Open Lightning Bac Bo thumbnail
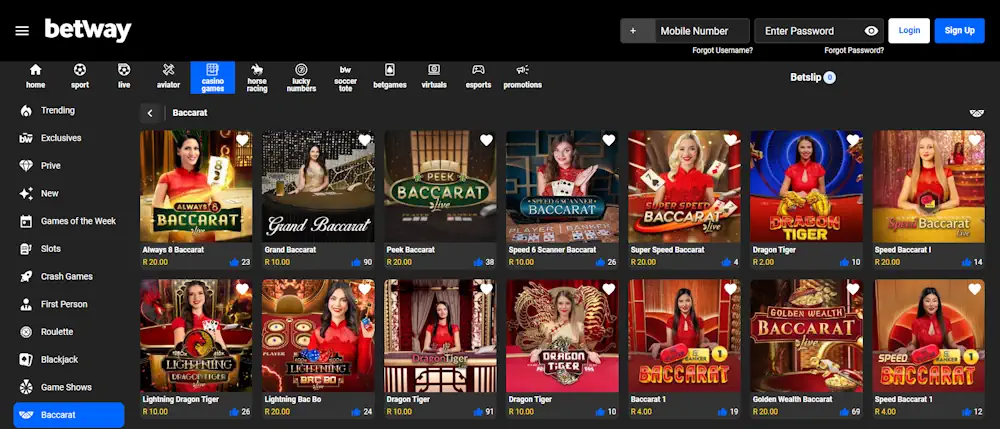Image resolution: width=1000 pixels, height=429 pixels. (x=318, y=336)
